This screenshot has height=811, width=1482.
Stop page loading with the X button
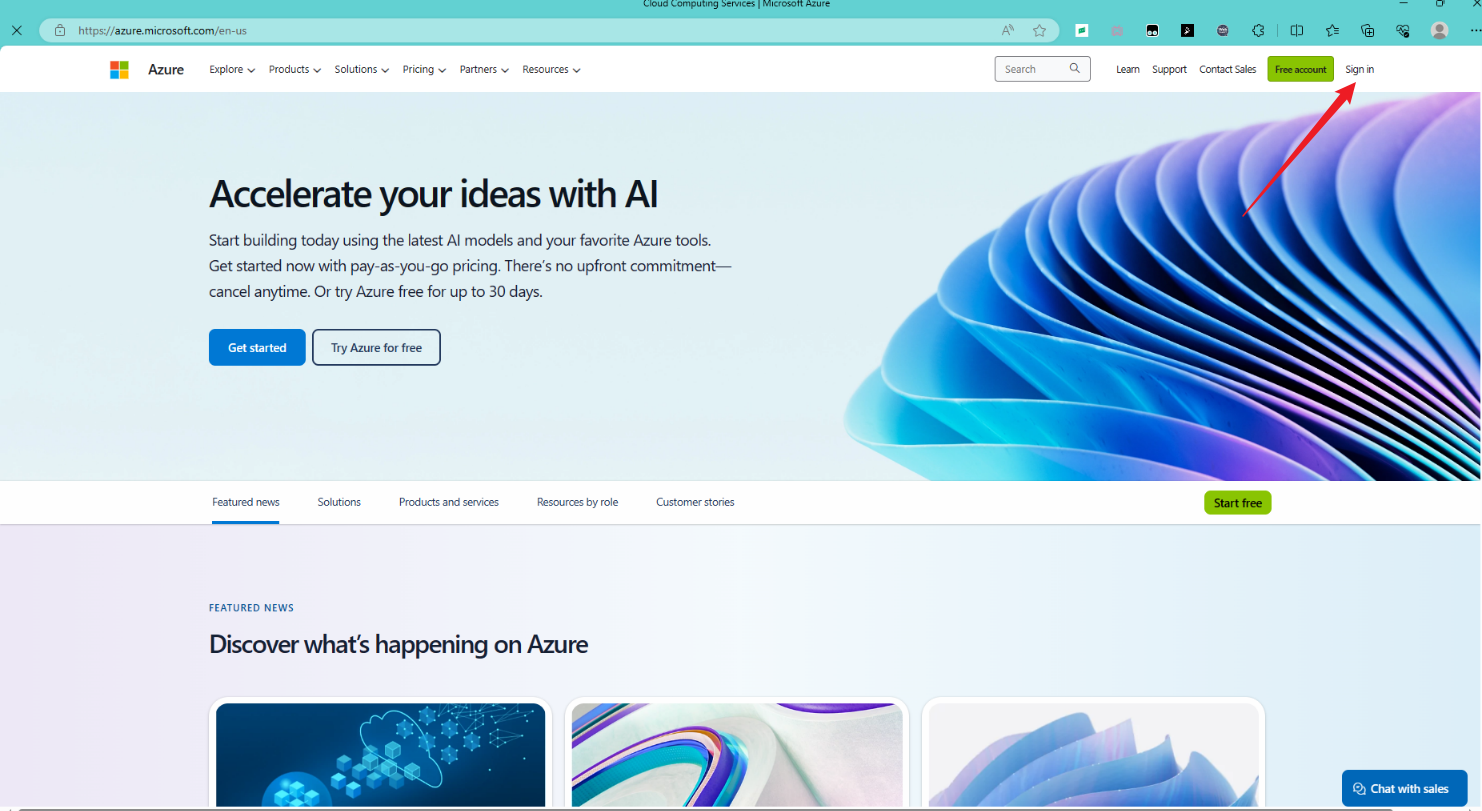tap(16, 31)
